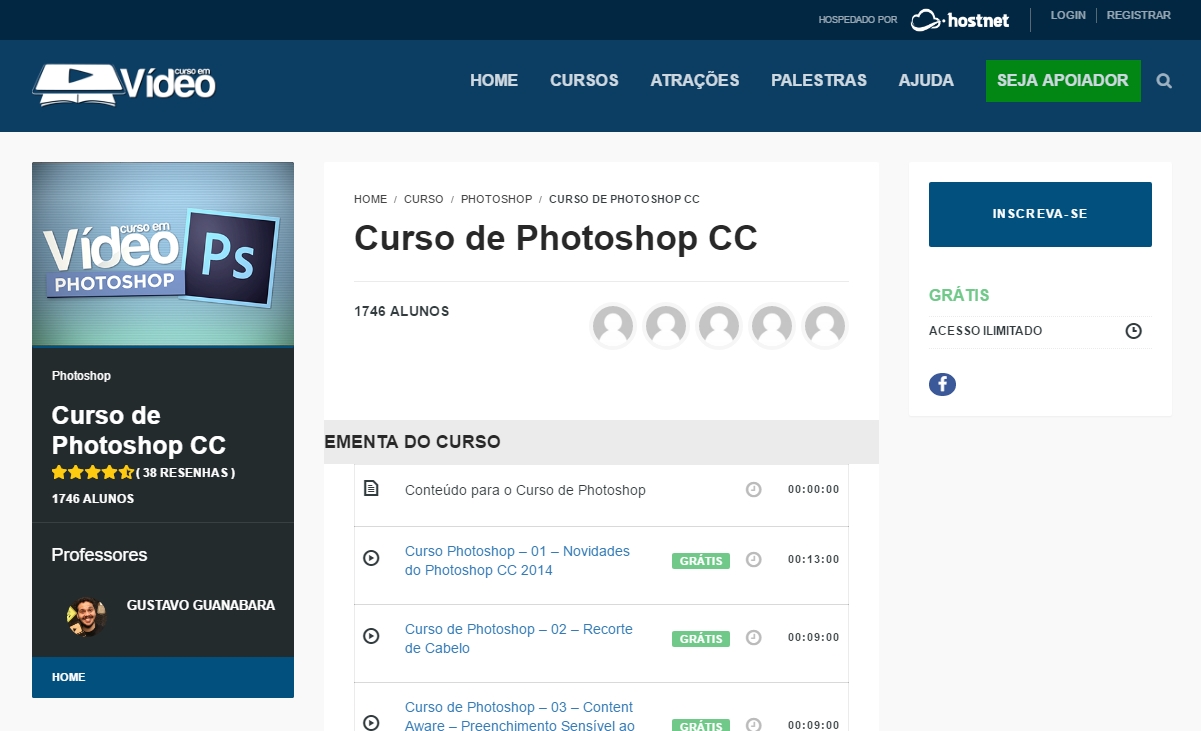
Task: Open the AJUDA menu
Action: [x=926, y=81]
